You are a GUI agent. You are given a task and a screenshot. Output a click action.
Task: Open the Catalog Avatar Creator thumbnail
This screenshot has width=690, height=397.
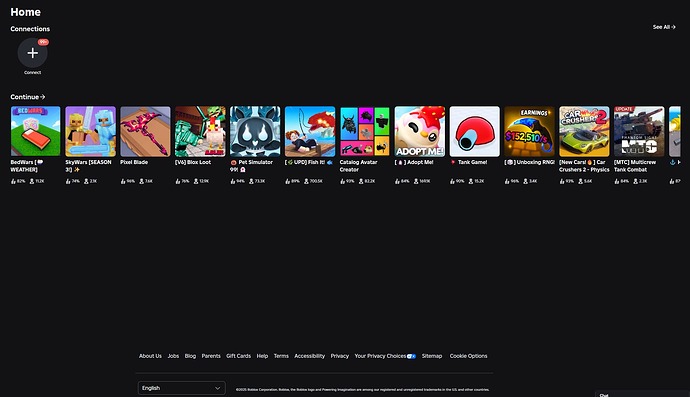[x=365, y=131]
